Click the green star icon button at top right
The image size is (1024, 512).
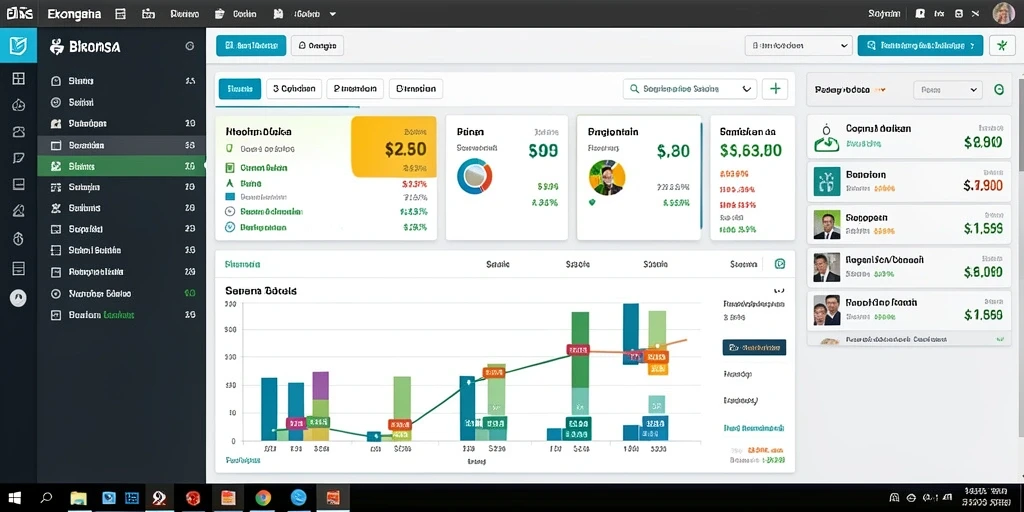(1002, 45)
